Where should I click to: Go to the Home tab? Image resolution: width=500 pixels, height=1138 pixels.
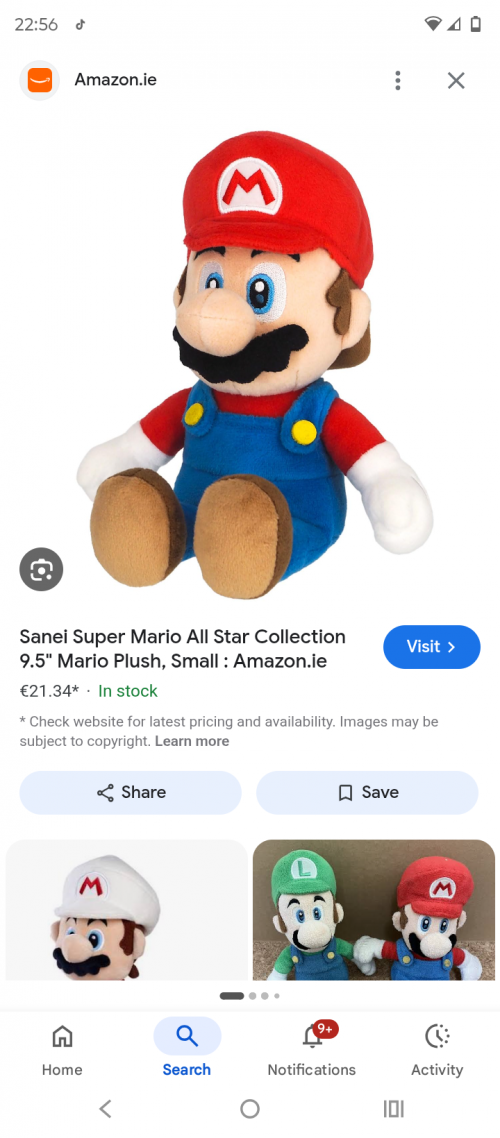click(x=62, y=1050)
